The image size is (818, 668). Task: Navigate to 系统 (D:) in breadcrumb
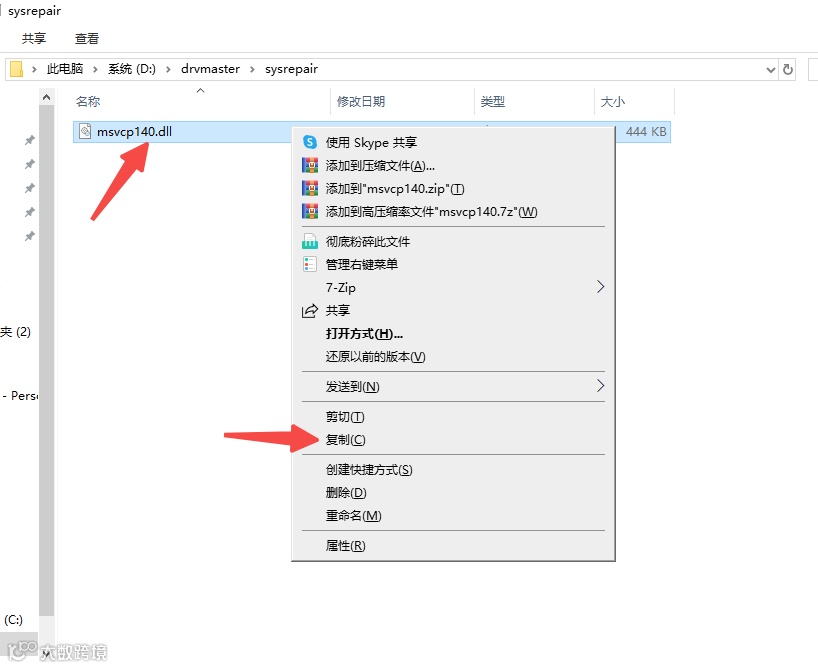[x=131, y=69]
